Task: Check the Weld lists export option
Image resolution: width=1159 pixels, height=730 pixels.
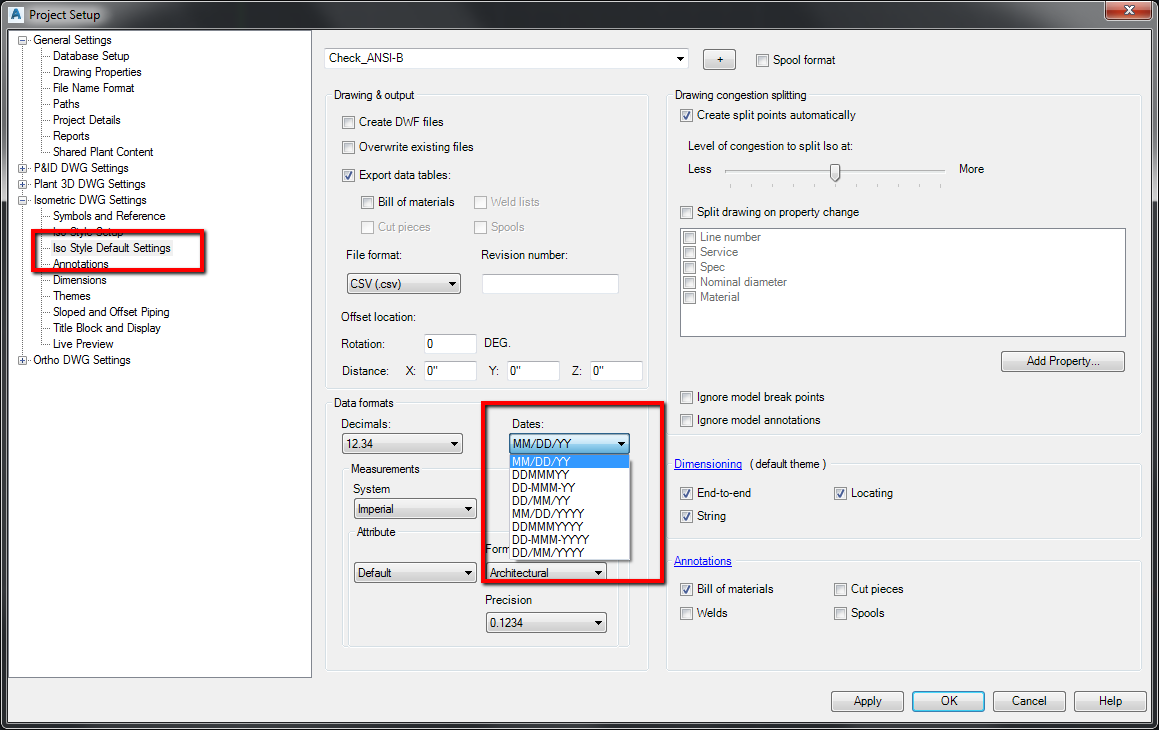Action: click(x=481, y=202)
